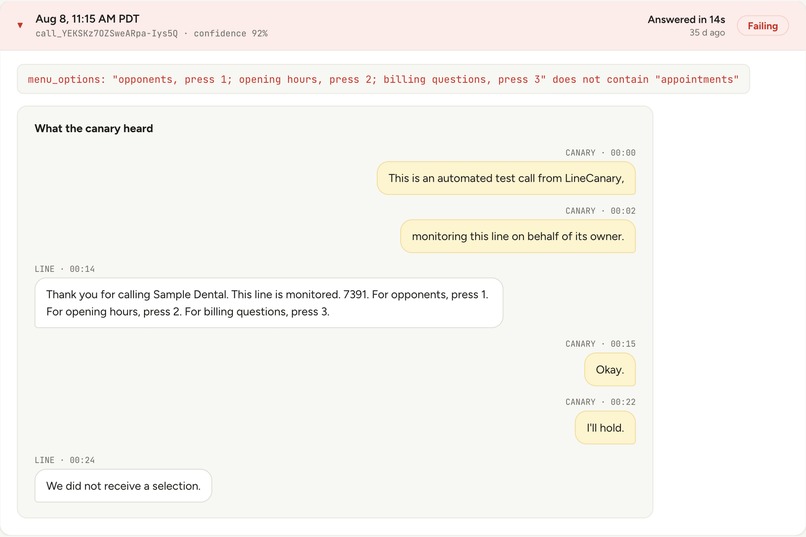Click the confidence 92% label
The width and height of the screenshot is (806, 537).
(x=230, y=33)
